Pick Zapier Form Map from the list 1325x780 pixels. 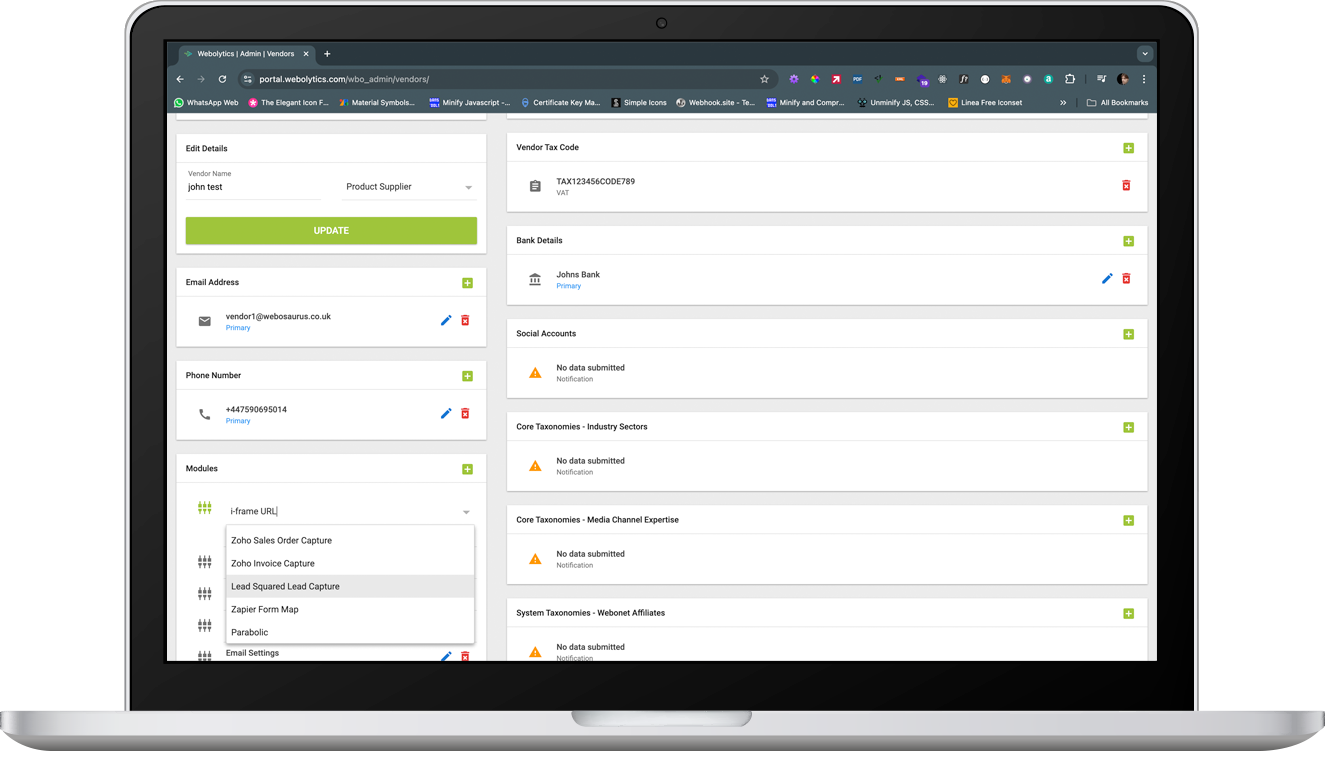[x=265, y=609]
